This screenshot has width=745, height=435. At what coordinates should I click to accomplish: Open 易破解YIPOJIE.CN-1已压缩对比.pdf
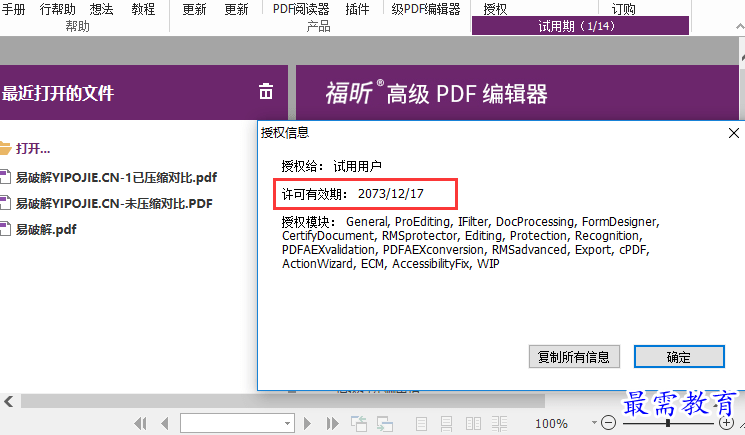(x=116, y=178)
